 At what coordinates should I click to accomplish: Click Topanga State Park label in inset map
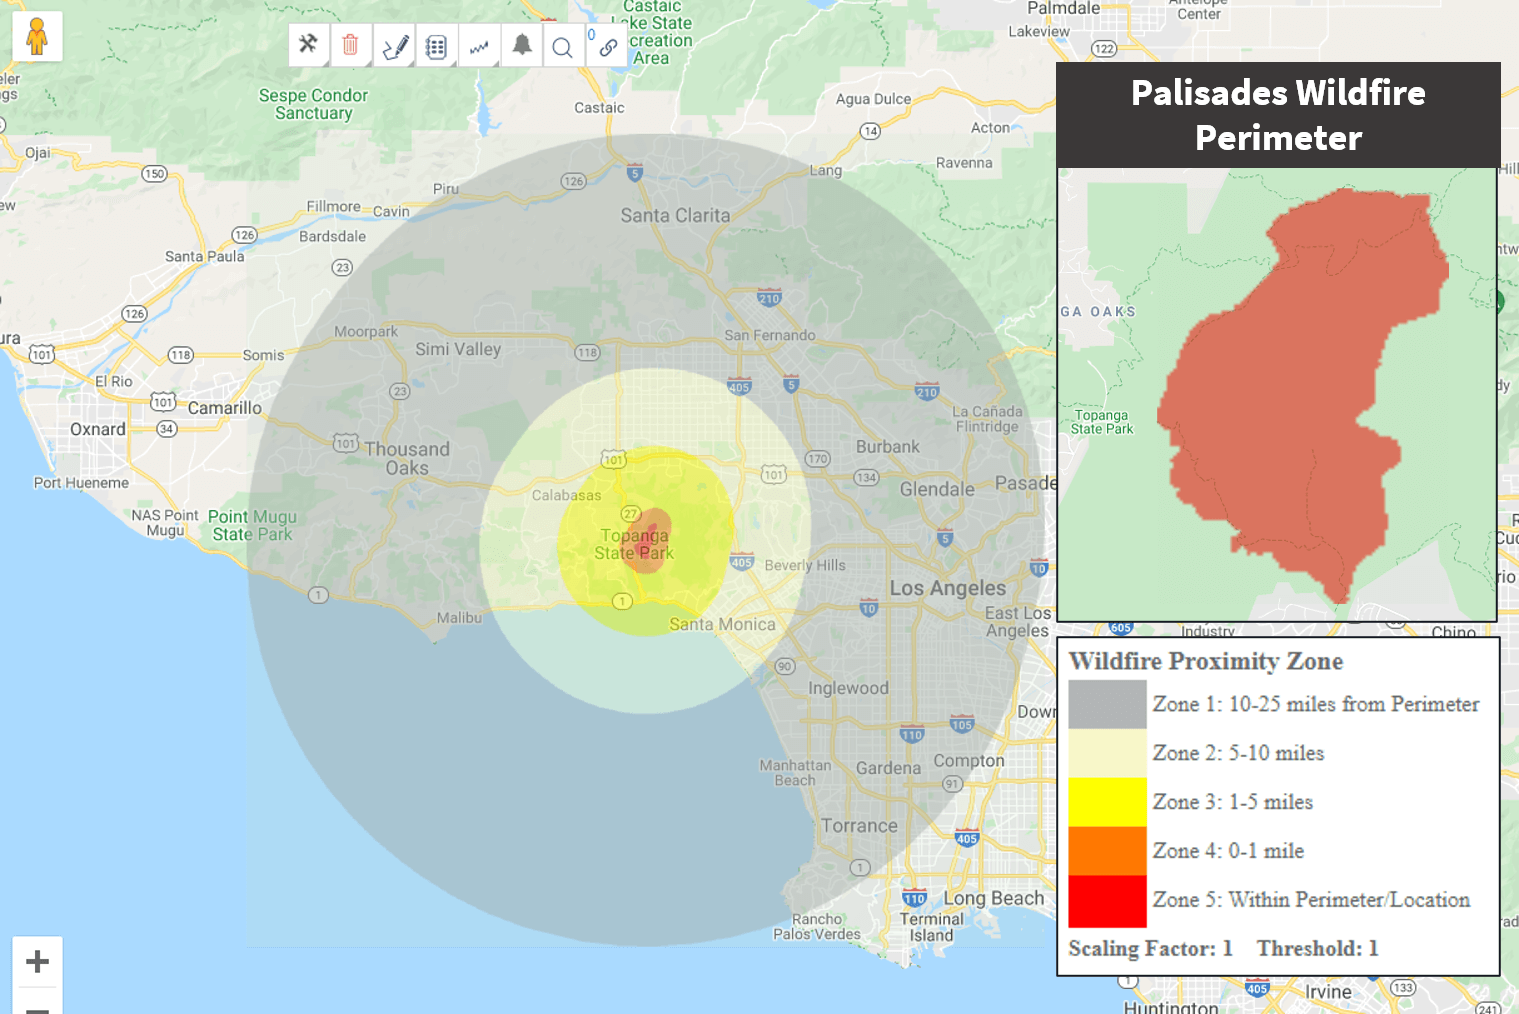(1101, 422)
